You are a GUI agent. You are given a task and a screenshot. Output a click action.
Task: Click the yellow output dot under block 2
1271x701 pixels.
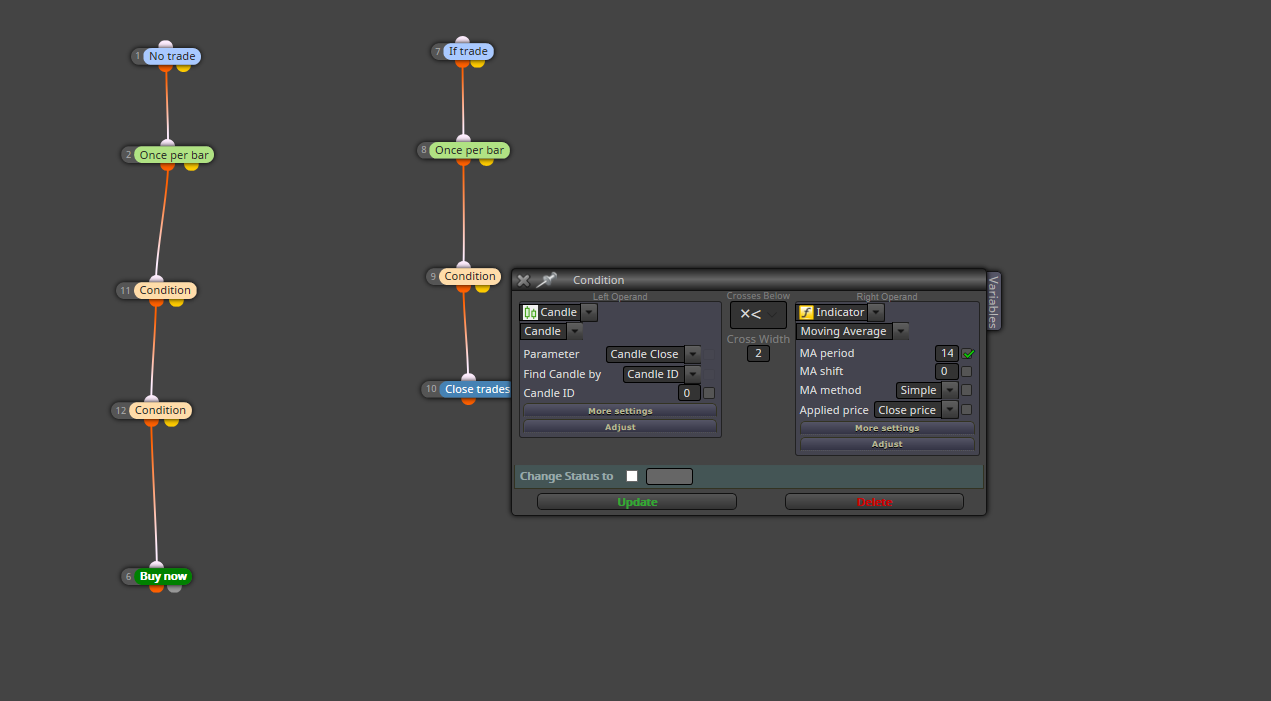point(191,166)
